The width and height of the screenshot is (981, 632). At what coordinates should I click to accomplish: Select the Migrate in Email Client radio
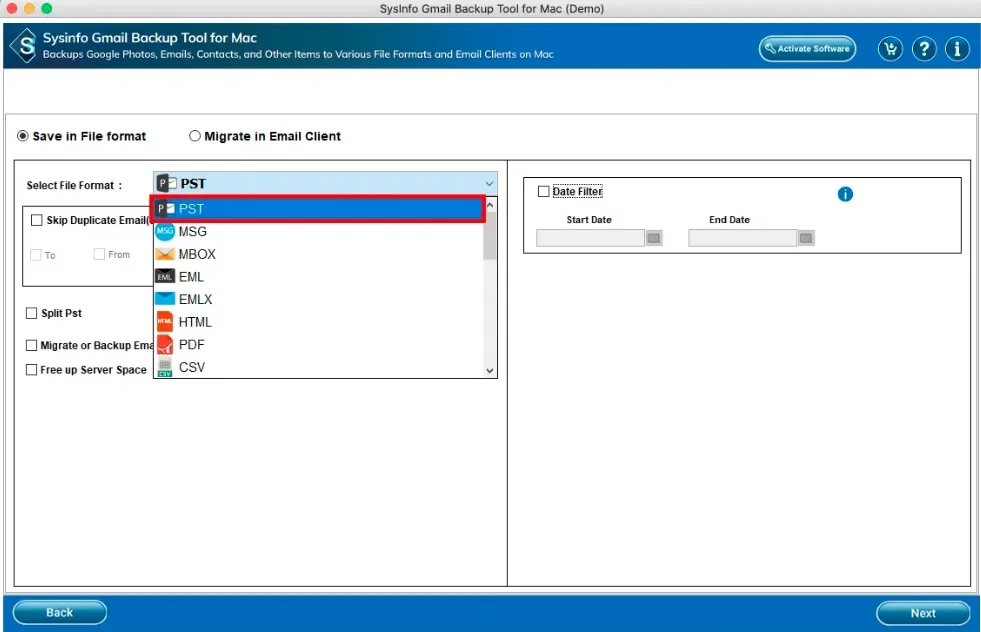pyautogui.click(x=195, y=136)
